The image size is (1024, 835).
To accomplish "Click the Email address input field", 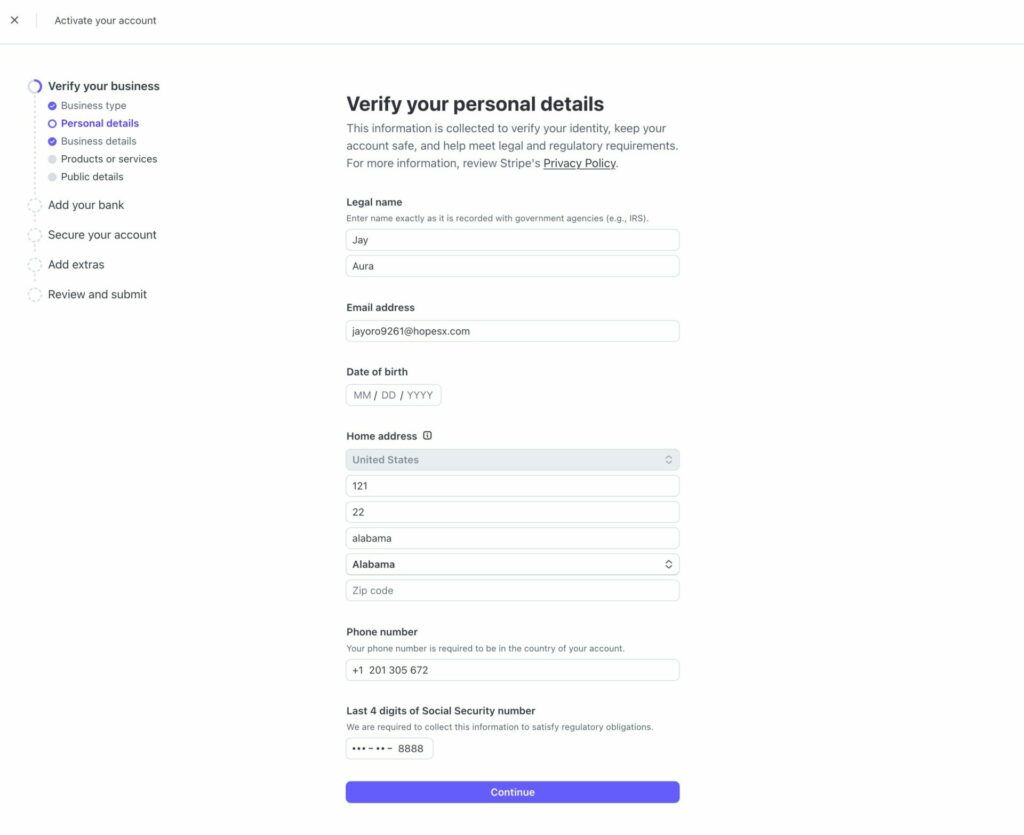I will coord(512,331).
